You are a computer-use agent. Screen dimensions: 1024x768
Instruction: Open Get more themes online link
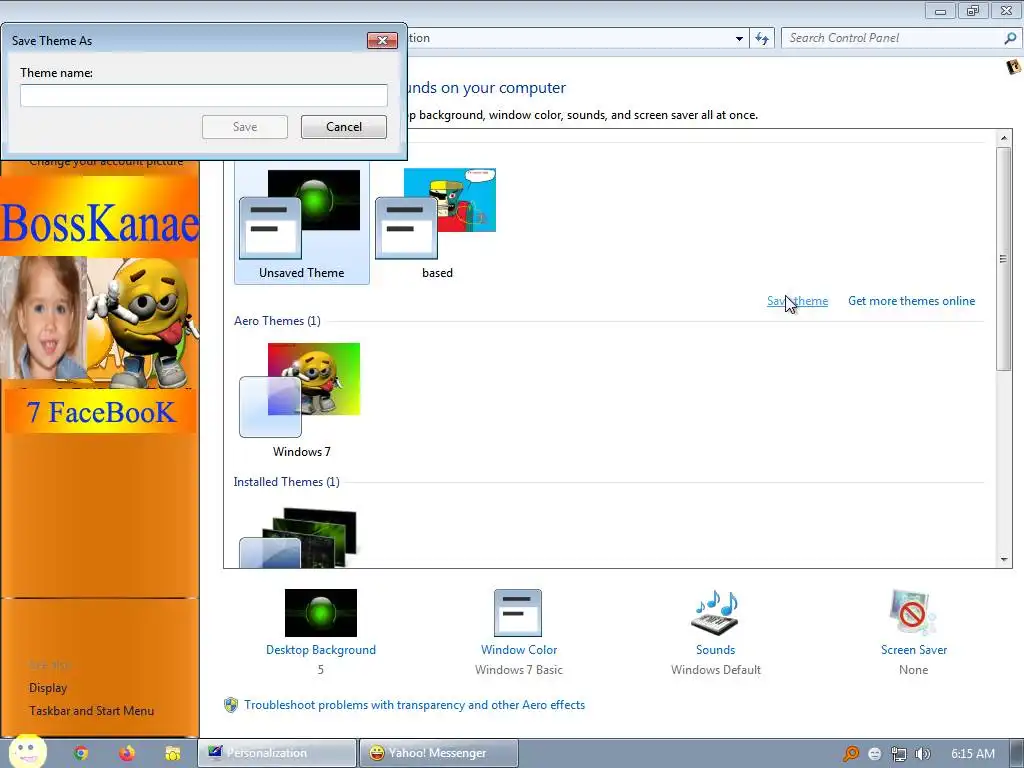point(912,301)
